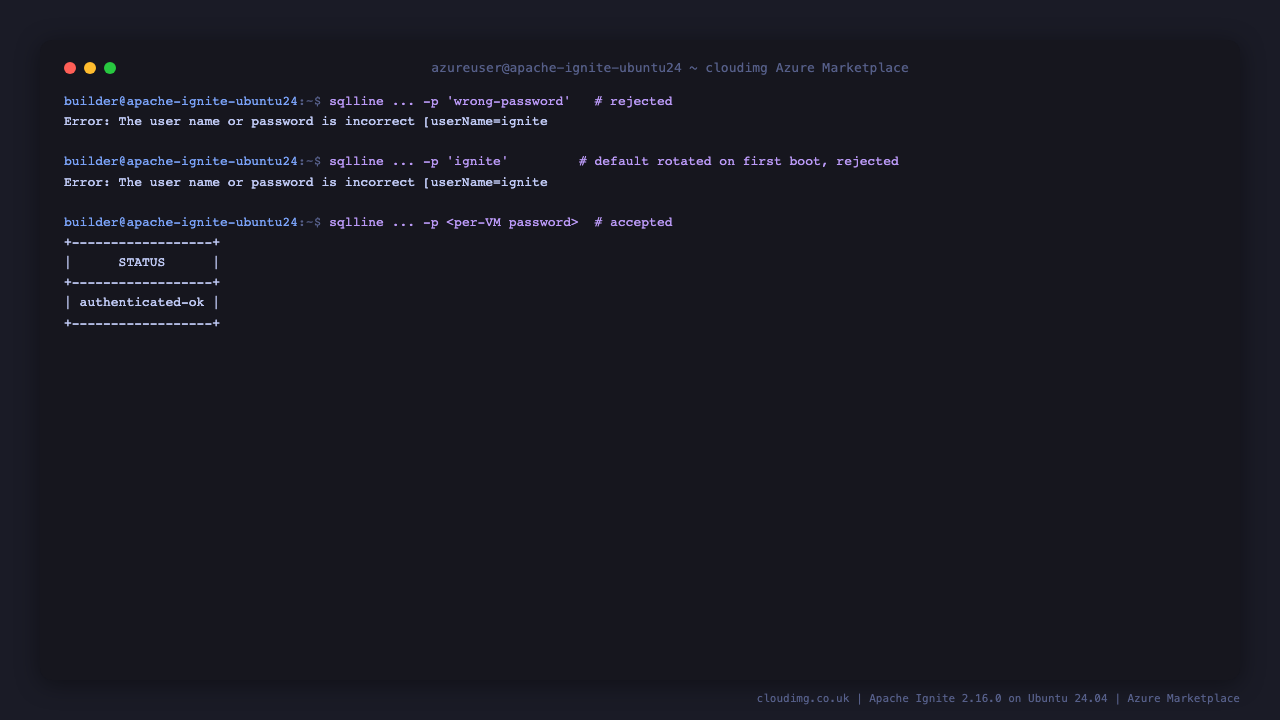Image resolution: width=1280 pixels, height=720 pixels.
Task: Click the authenticated-ok table cell
Action: click(x=142, y=302)
